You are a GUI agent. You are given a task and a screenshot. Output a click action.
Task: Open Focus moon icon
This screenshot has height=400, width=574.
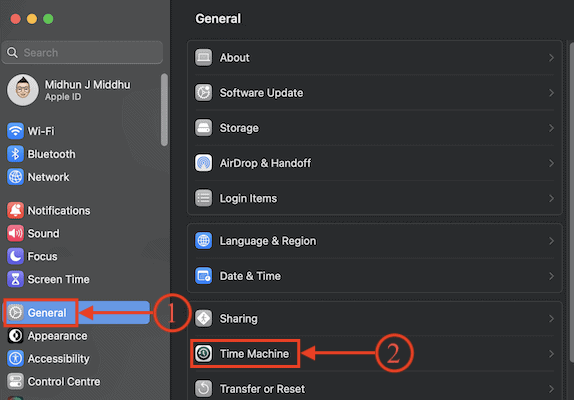coord(15,256)
